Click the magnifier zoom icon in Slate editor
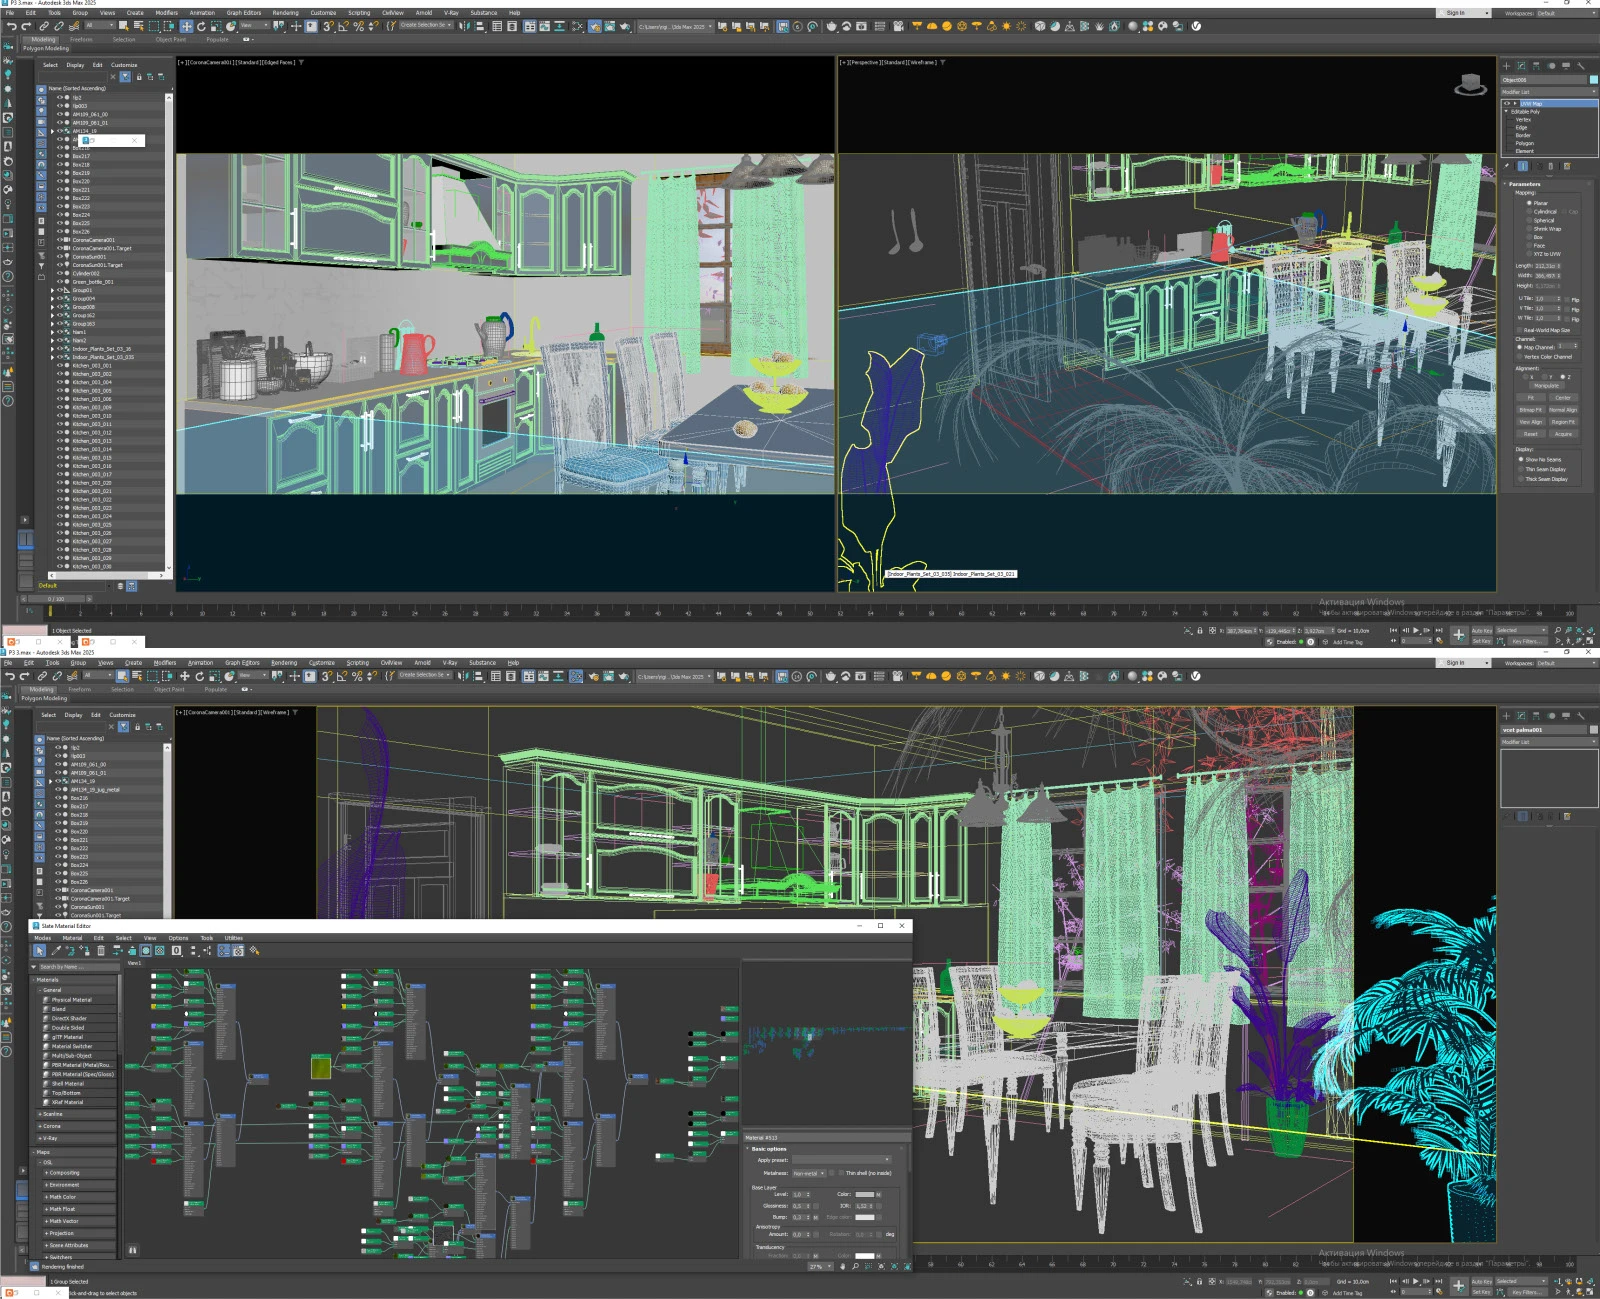Screen dimensions: 1600x1299 [855, 1266]
